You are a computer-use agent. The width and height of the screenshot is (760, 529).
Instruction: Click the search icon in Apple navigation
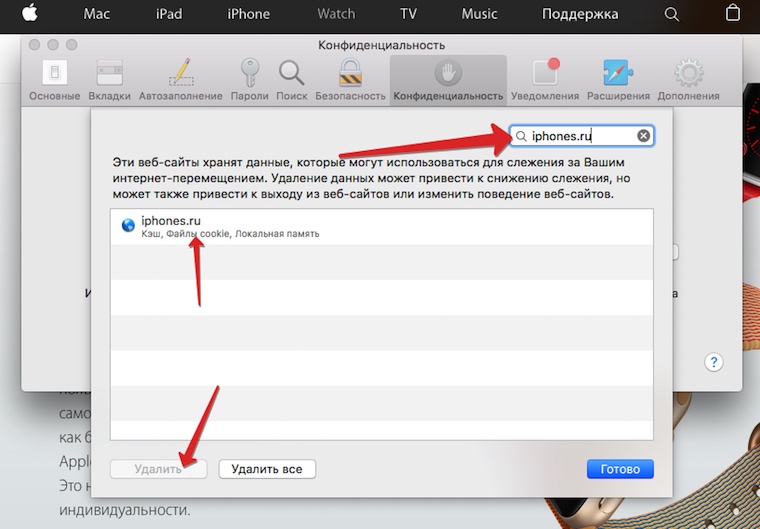coord(671,14)
